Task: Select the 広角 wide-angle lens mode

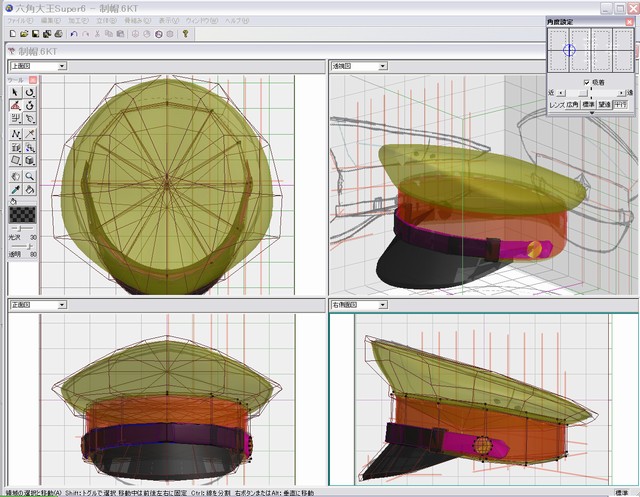Action: click(573, 104)
